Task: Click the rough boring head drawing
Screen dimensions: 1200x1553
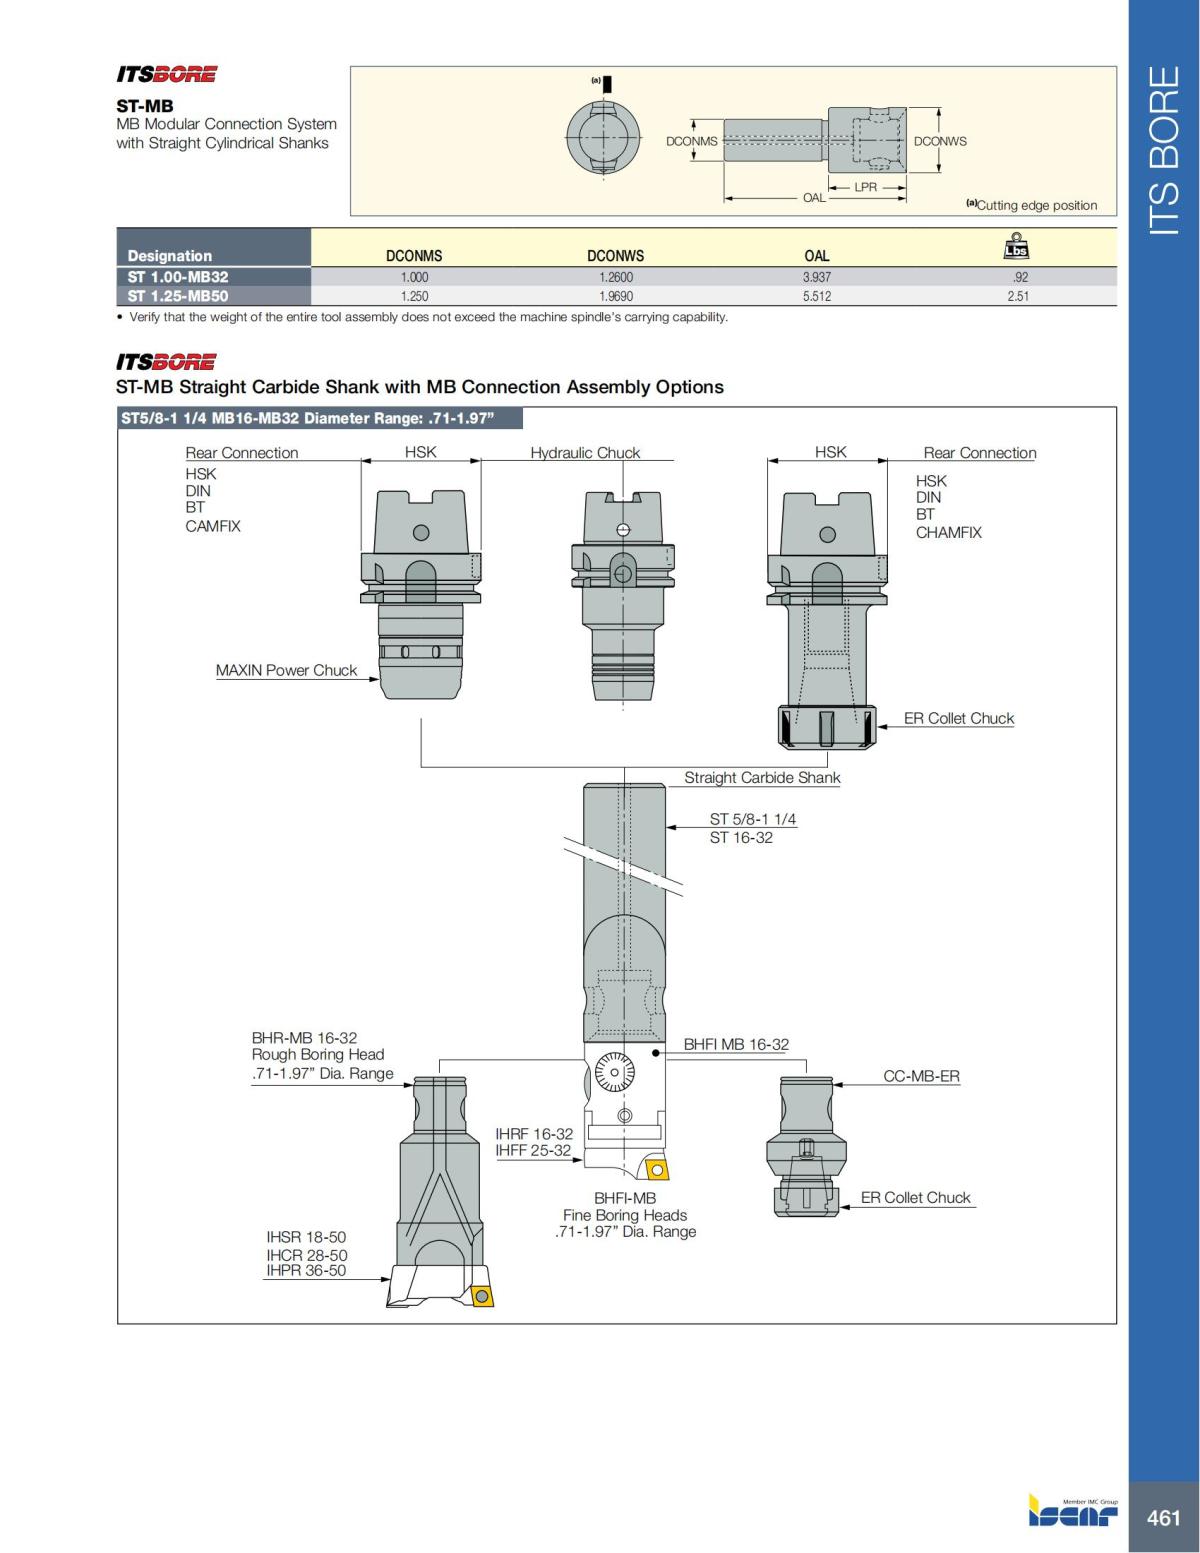Action: point(441,1191)
